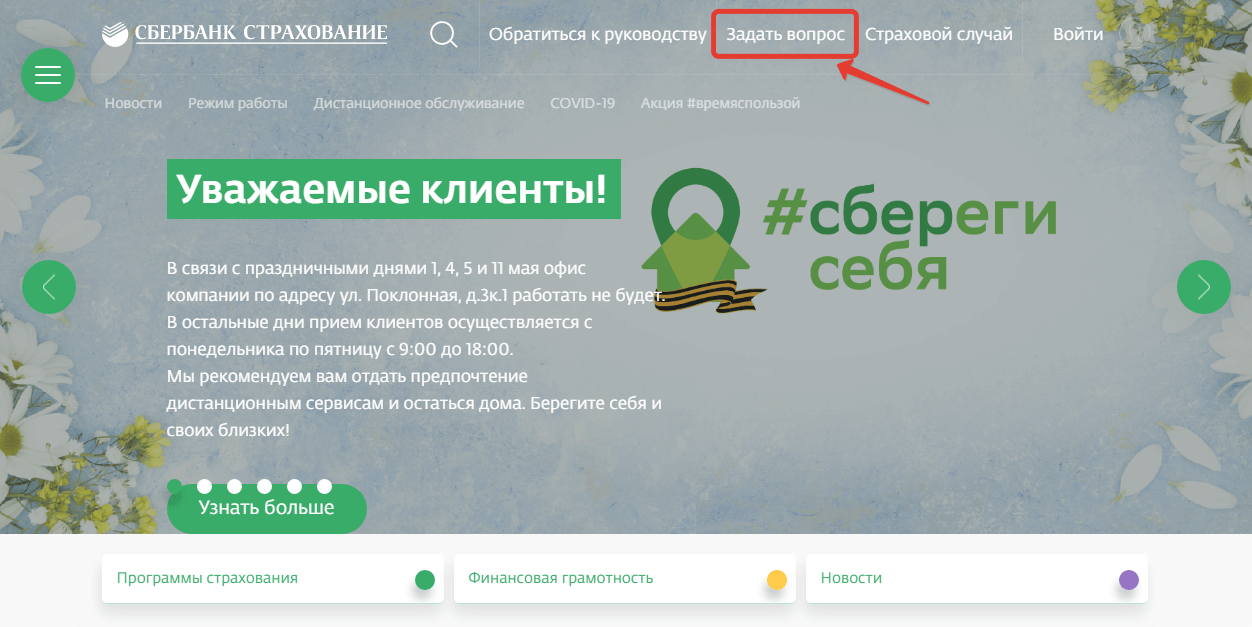
Task: Click the search magnifier icon
Action: click(x=444, y=35)
